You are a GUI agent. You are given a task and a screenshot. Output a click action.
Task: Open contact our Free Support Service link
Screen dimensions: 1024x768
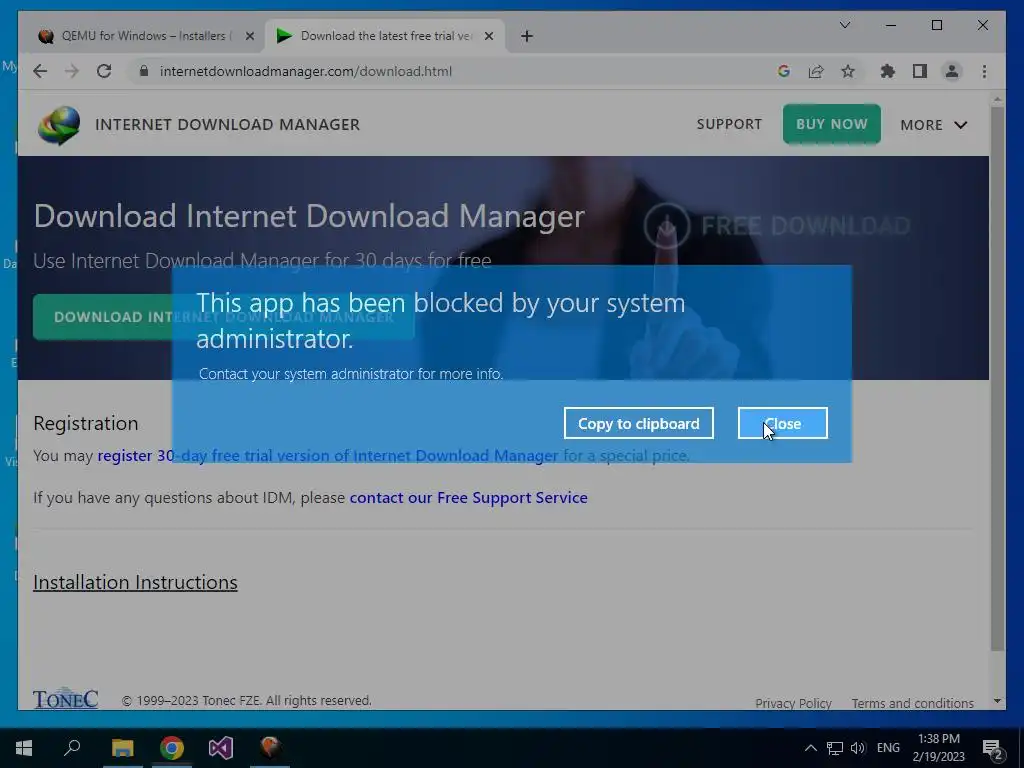pyautogui.click(x=468, y=498)
